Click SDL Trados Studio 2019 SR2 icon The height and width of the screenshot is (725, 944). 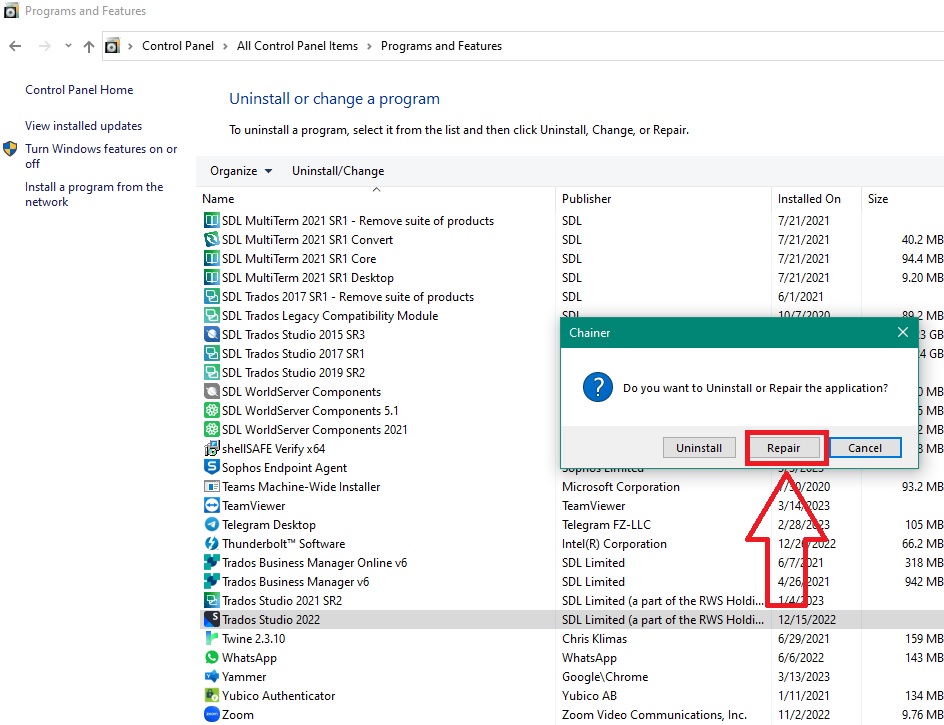pos(211,372)
